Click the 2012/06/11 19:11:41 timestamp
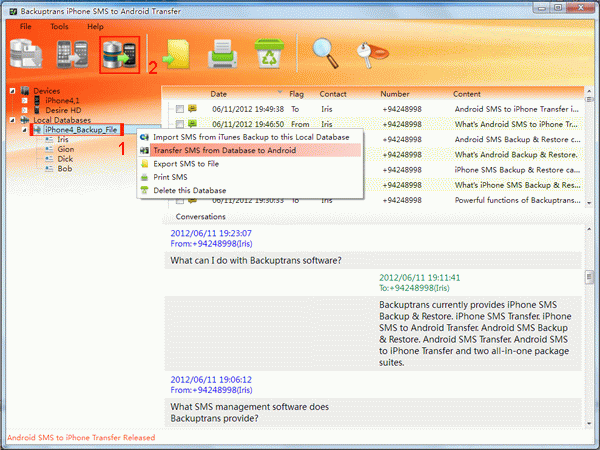This screenshot has width=600, height=450. [419, 278]
